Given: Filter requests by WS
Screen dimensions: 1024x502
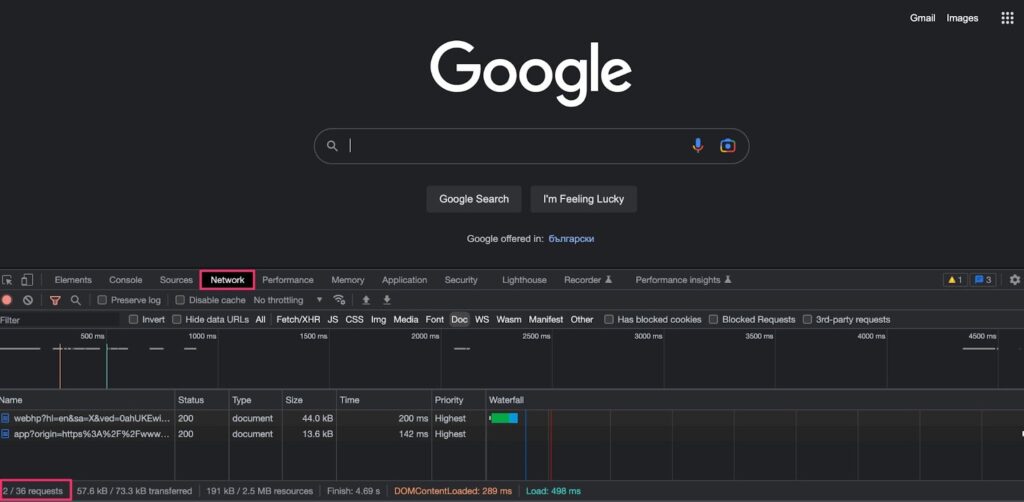Looking at the screenshot, I should pos(482,319).
